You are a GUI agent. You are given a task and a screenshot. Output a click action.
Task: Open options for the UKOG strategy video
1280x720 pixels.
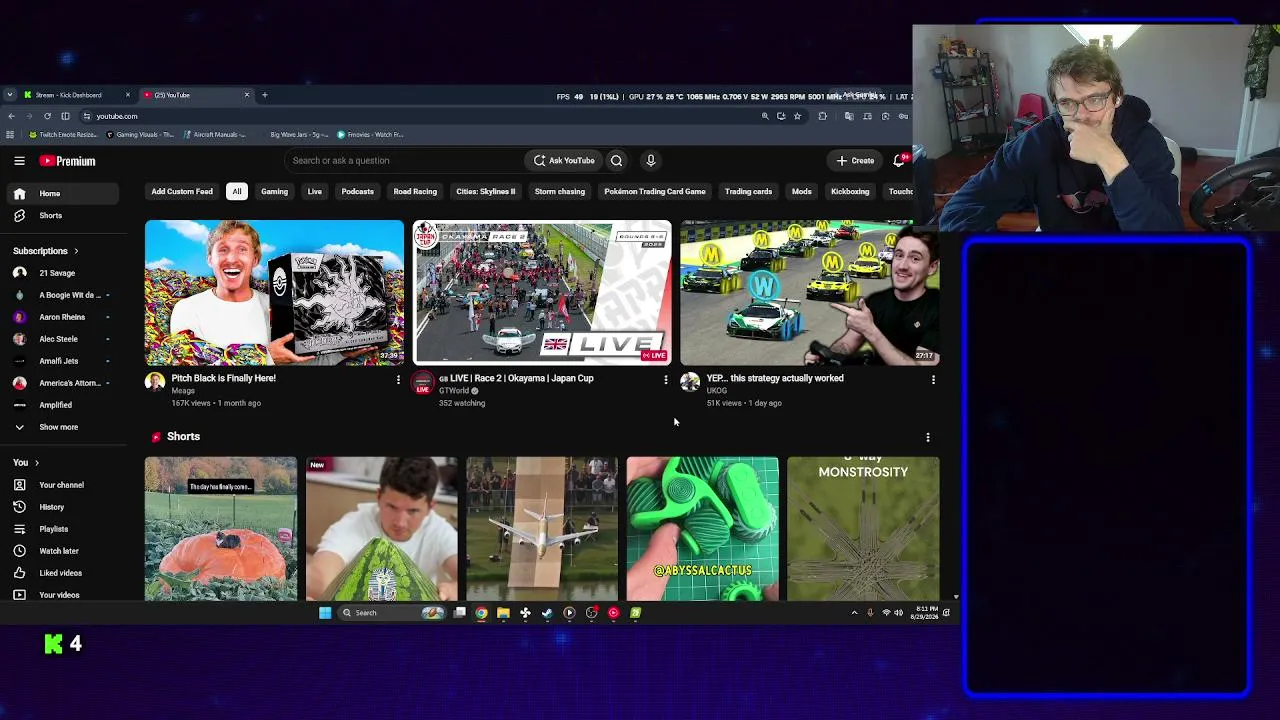point(933,380)
